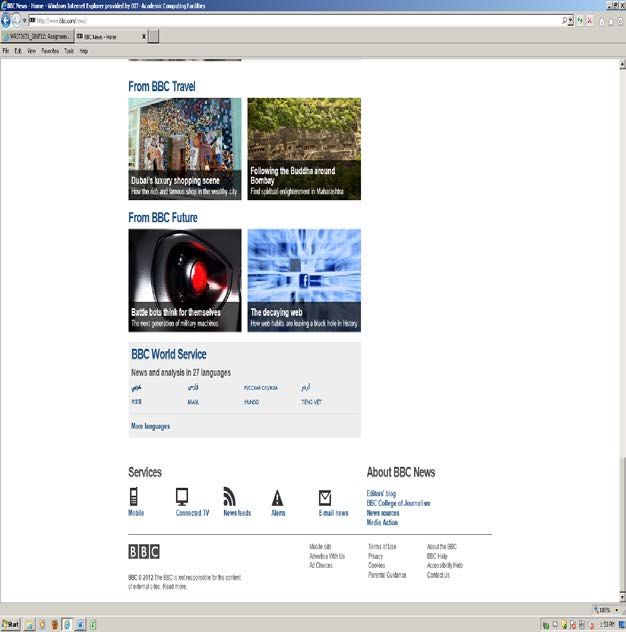Open the From BBC Travel heading link
This screenshot has width=626, height=632.
162,86
